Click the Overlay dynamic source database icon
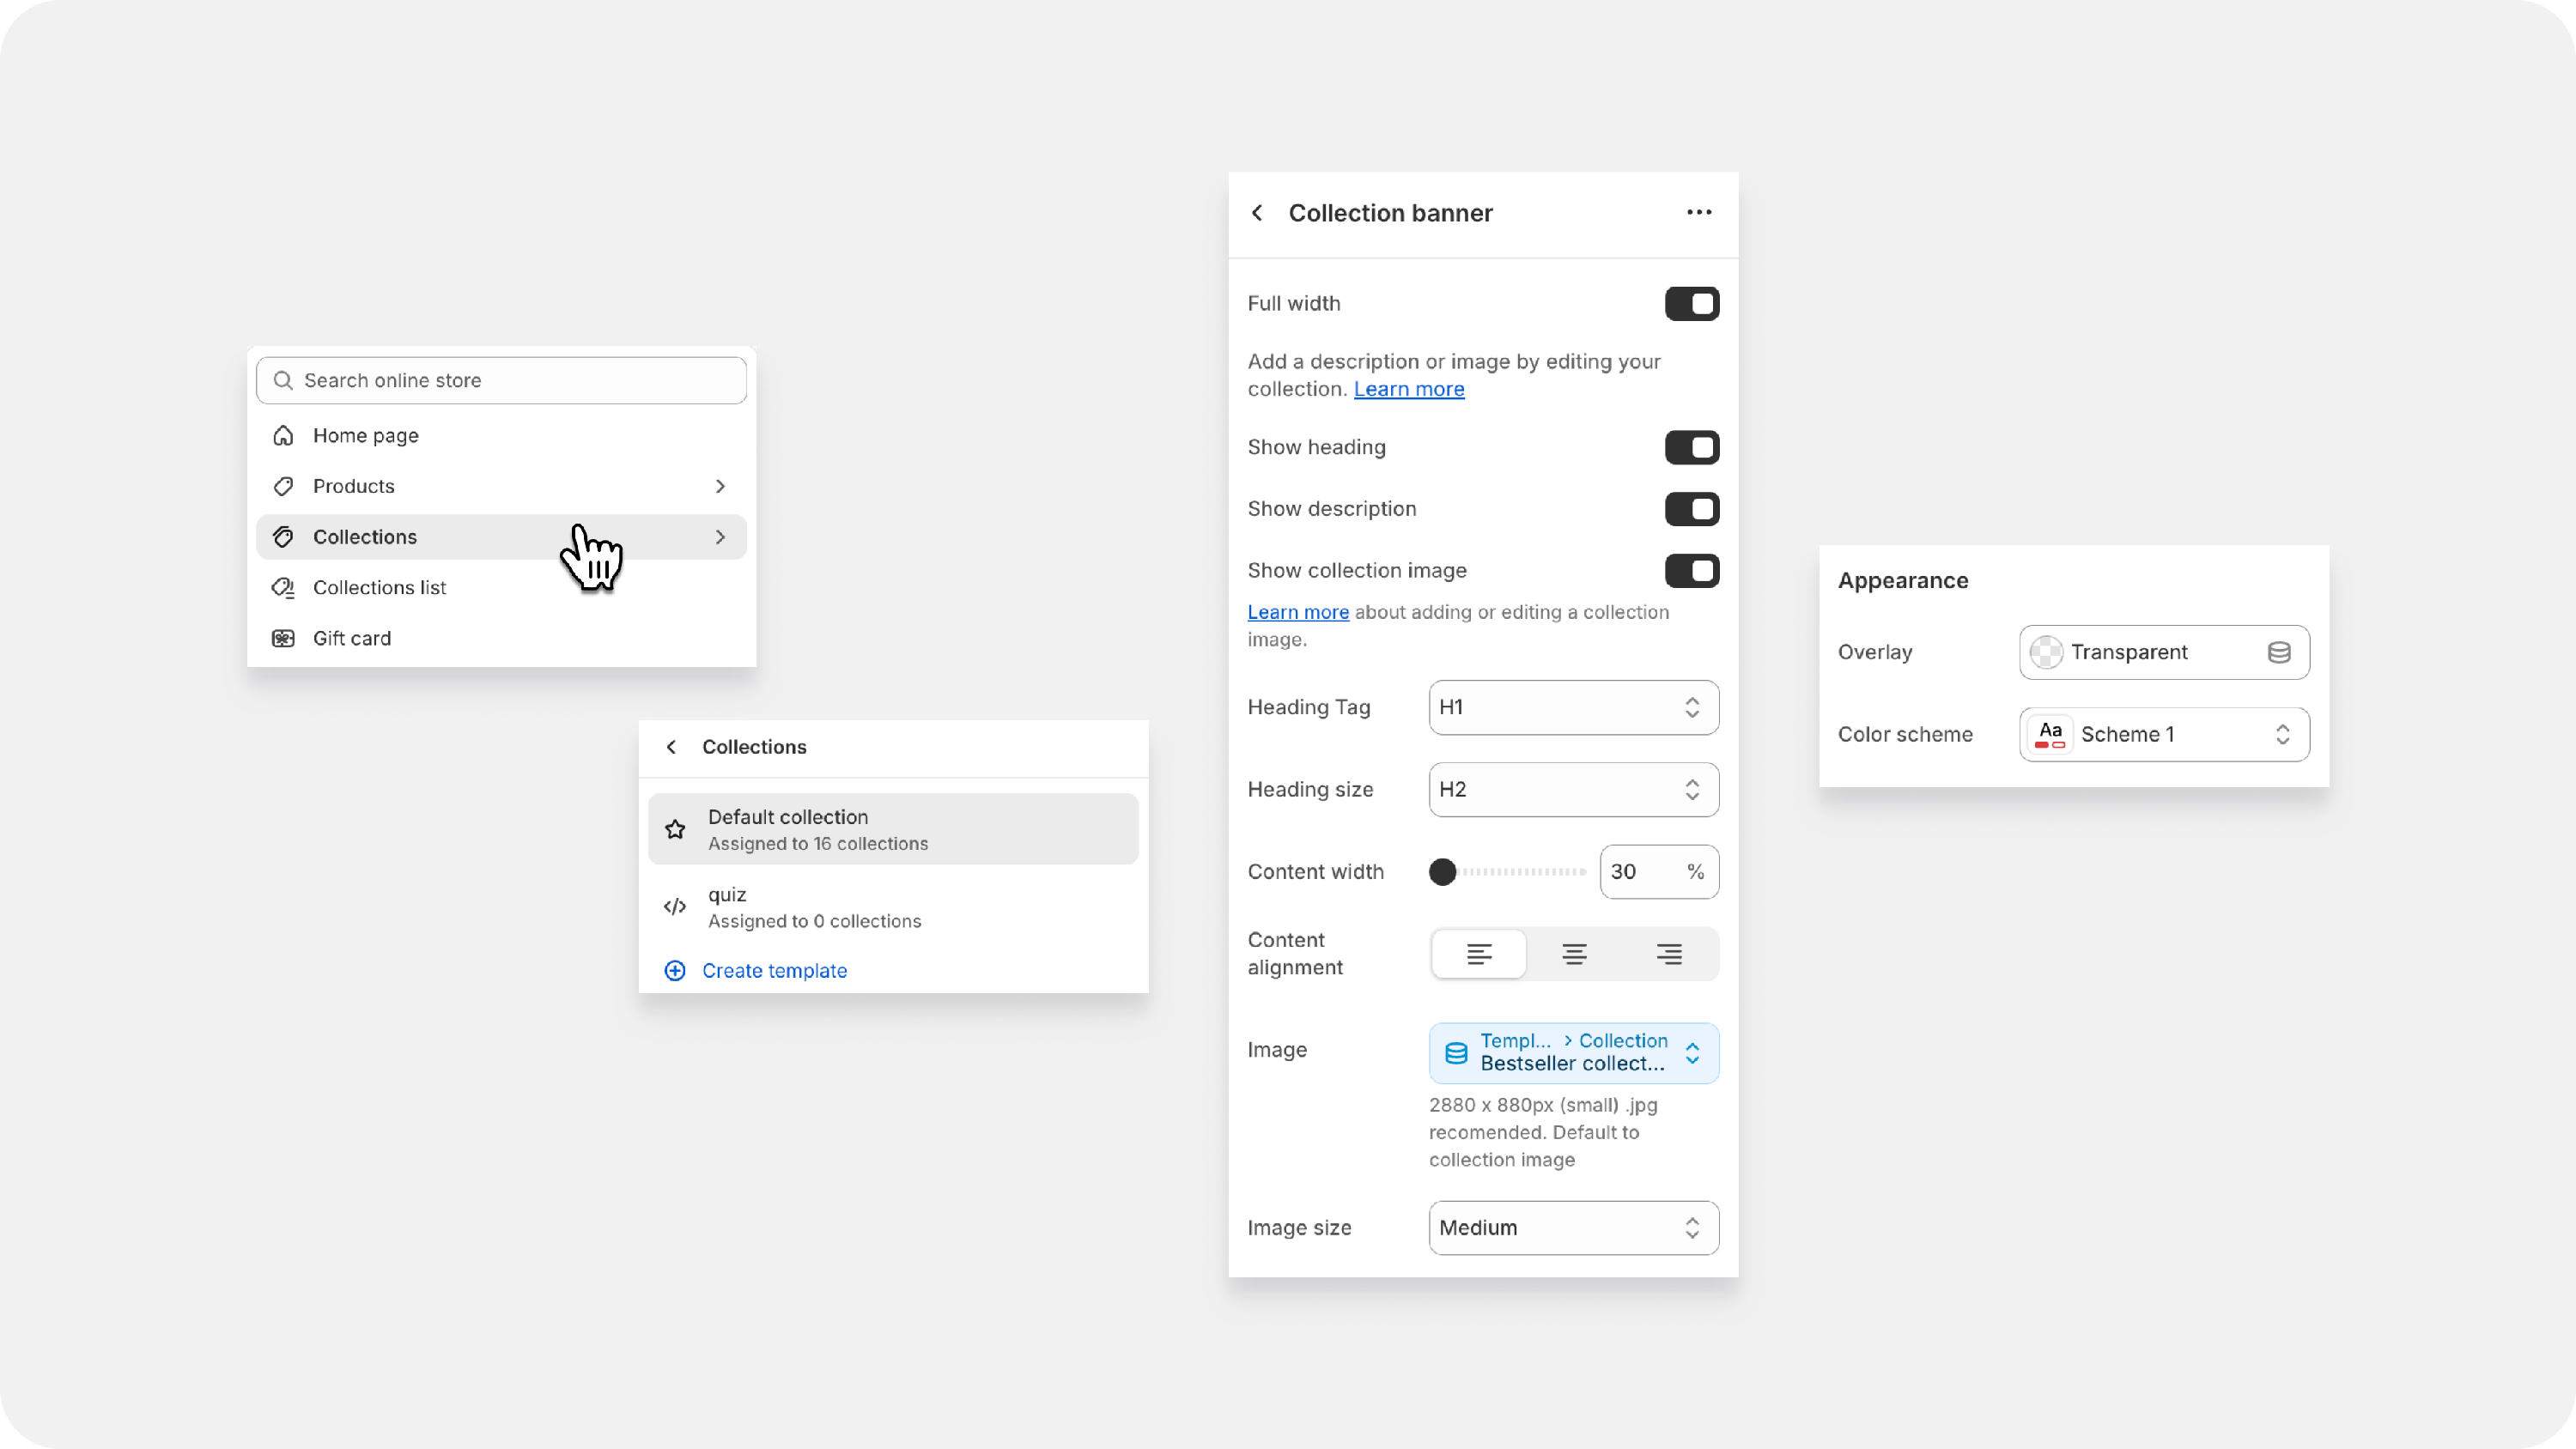Image resolution: width=2576 pixels, height=1449 pixels. click(2279, 652)
